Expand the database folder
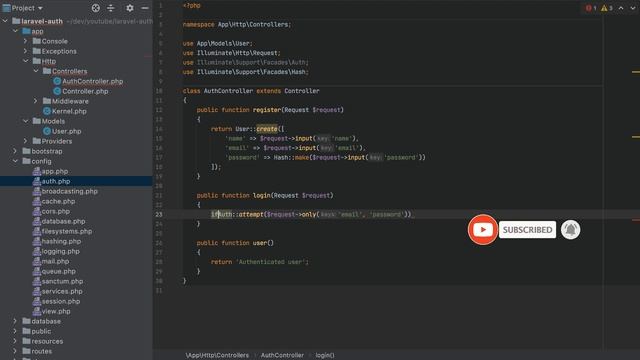 15,321
